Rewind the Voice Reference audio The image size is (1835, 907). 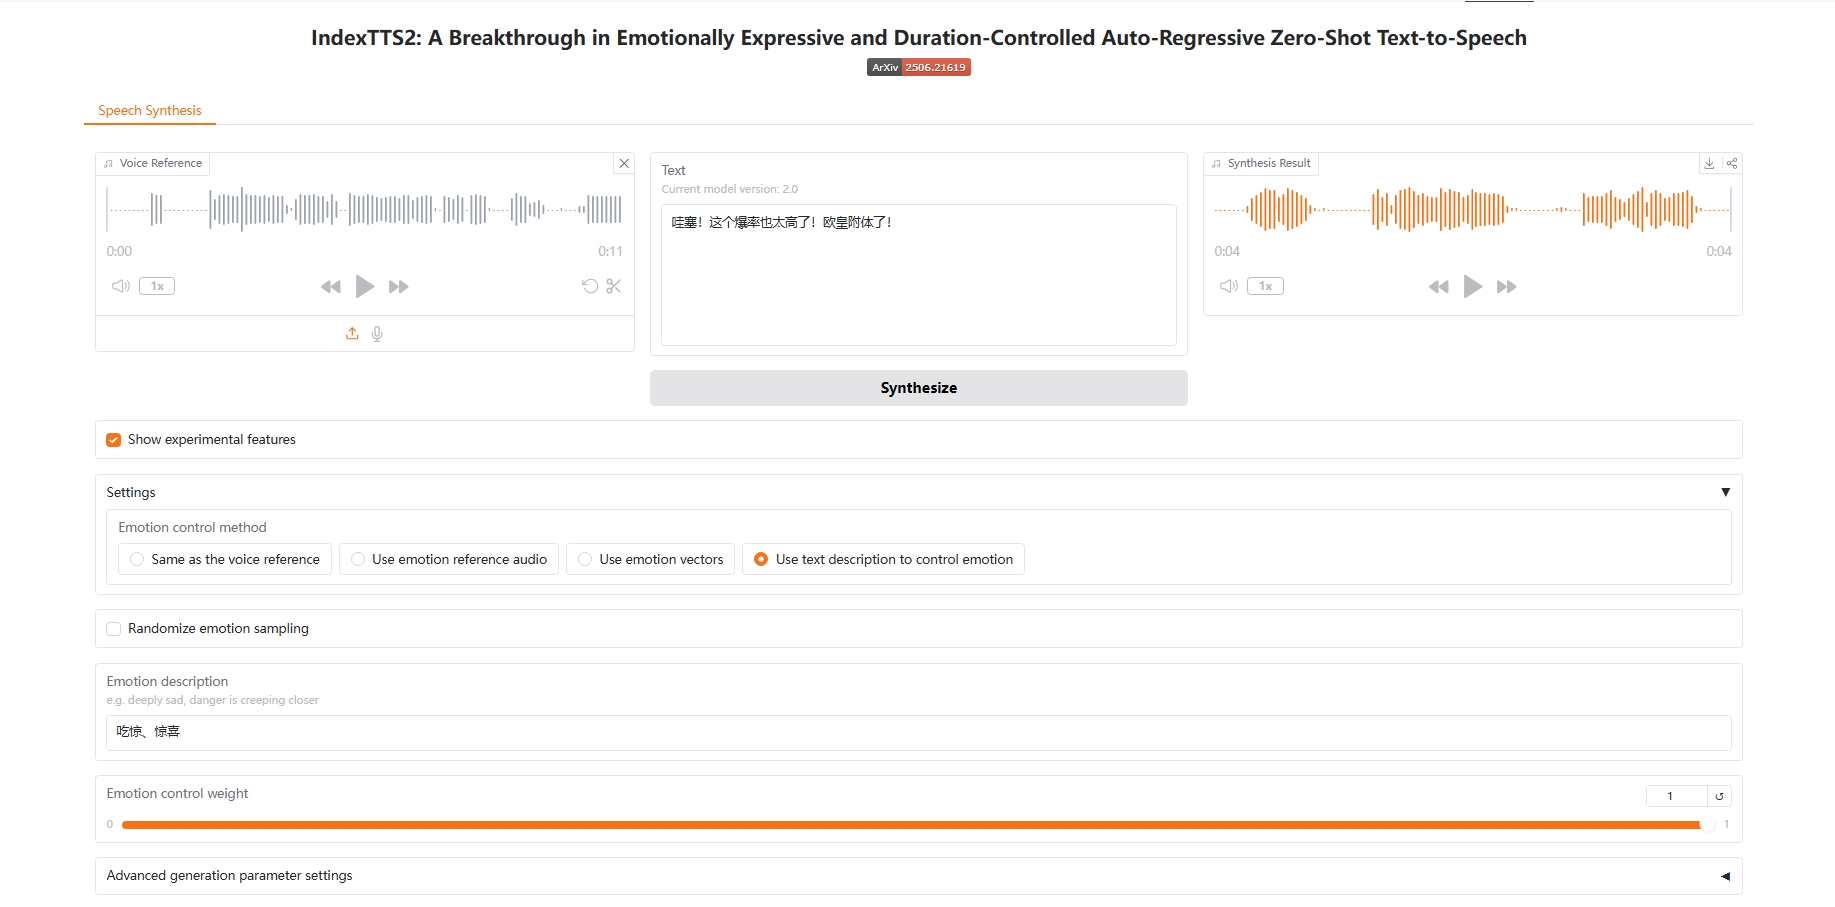331,287
